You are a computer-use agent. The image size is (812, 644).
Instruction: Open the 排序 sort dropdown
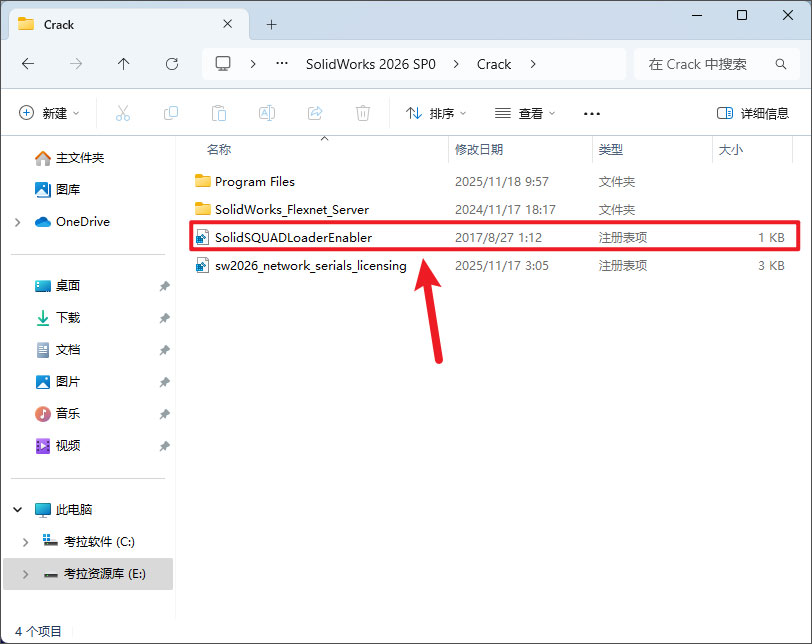tap(438, 114)
